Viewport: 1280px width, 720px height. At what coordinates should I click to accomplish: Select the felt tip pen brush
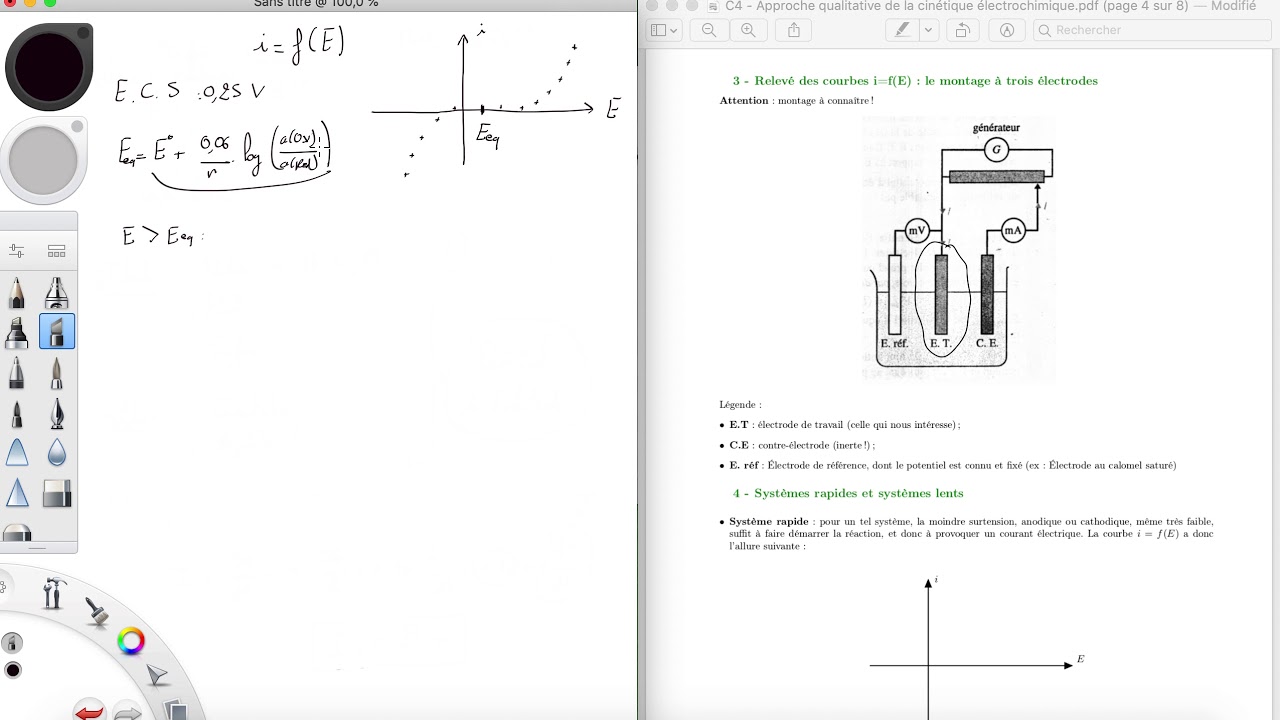tap(17, 413)
